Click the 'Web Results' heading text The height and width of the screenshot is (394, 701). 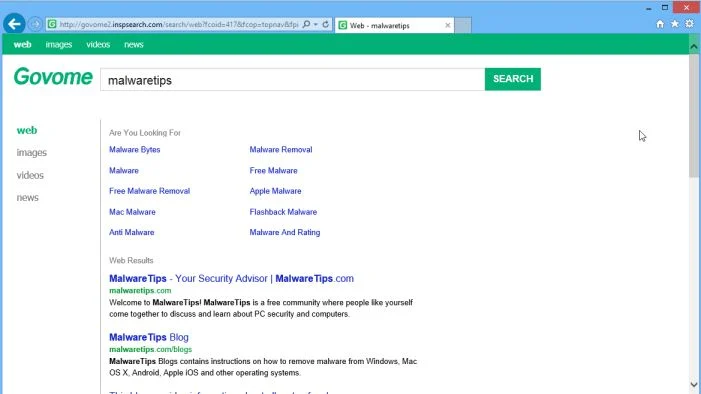(x=131, y=260)
